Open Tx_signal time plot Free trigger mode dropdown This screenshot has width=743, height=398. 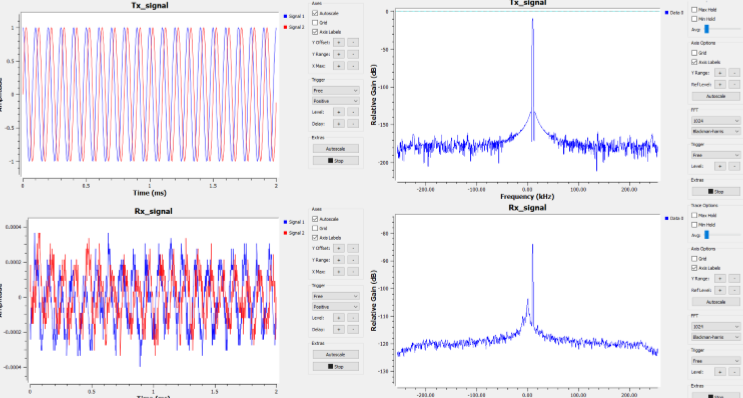click(335, 90)
